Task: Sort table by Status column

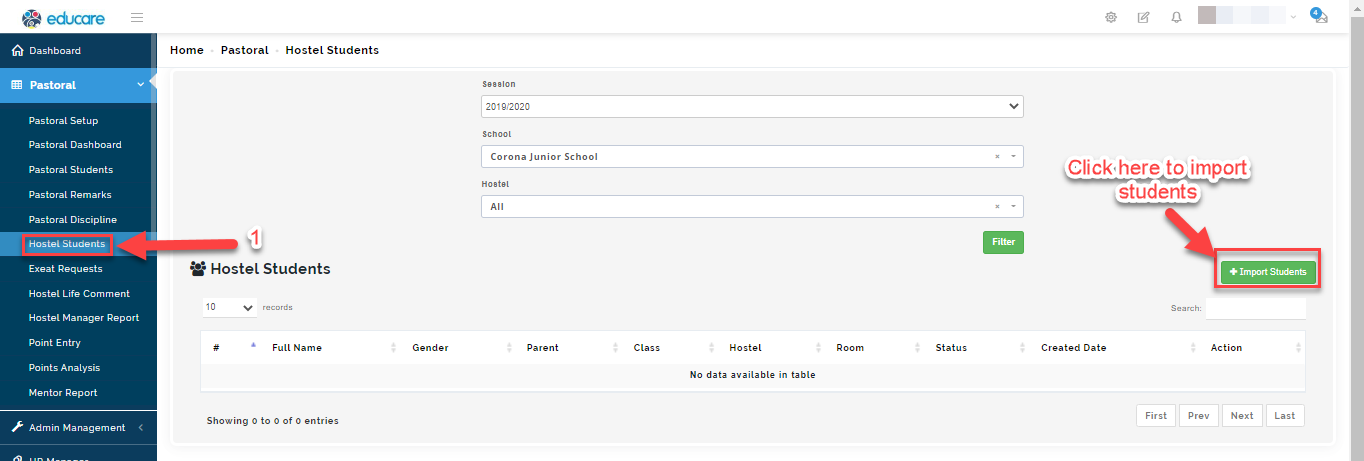Action: [x=978, y=347]
